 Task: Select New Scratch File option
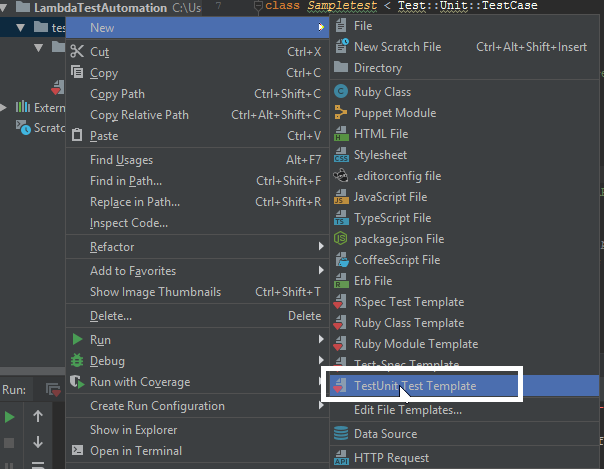pos(397,47)
